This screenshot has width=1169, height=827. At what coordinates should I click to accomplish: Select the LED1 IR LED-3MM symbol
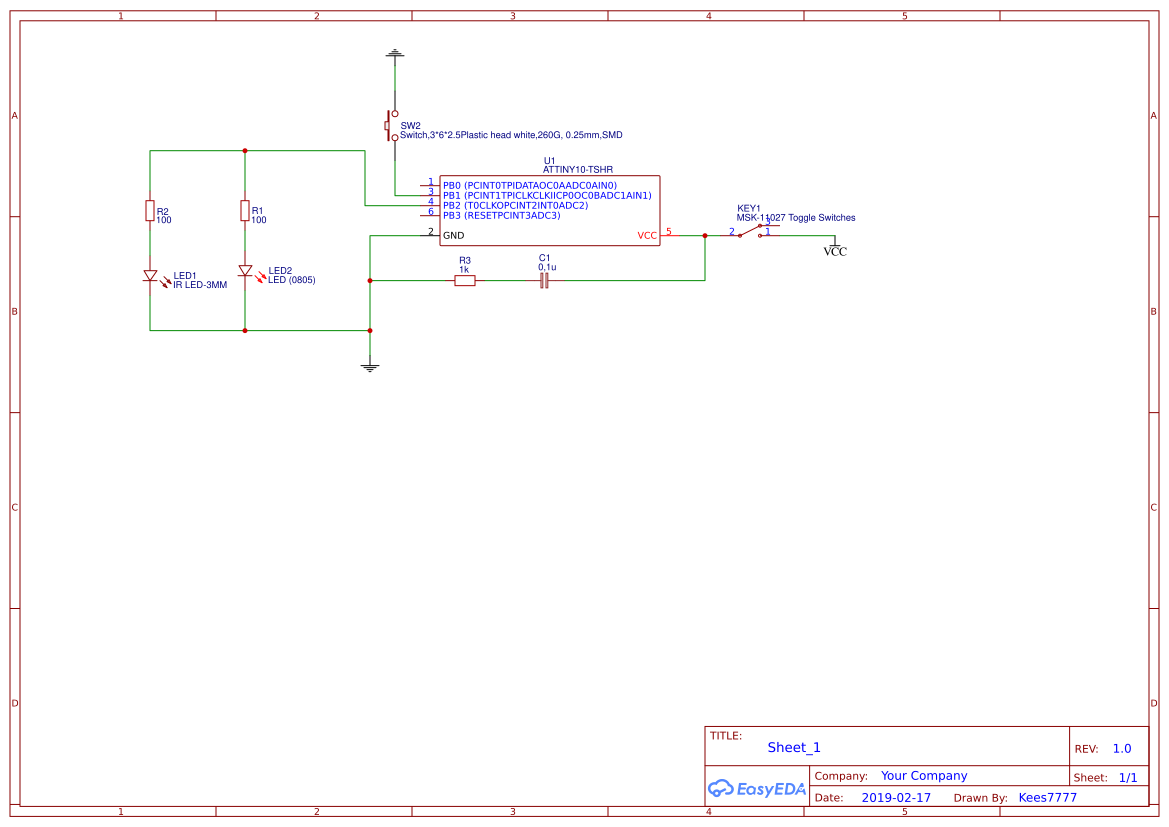click(x=149, y=275)
